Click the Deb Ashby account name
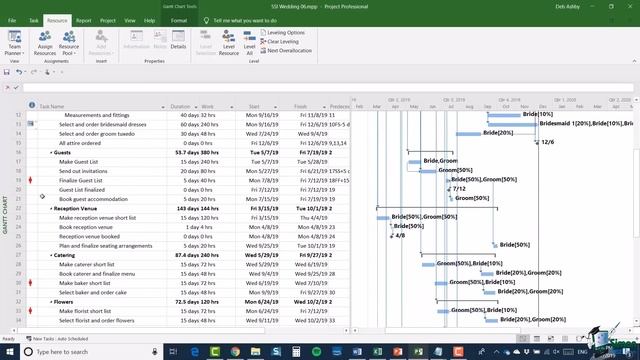Image resolution: width=640 pixels, height=360 pixels. 567,7
